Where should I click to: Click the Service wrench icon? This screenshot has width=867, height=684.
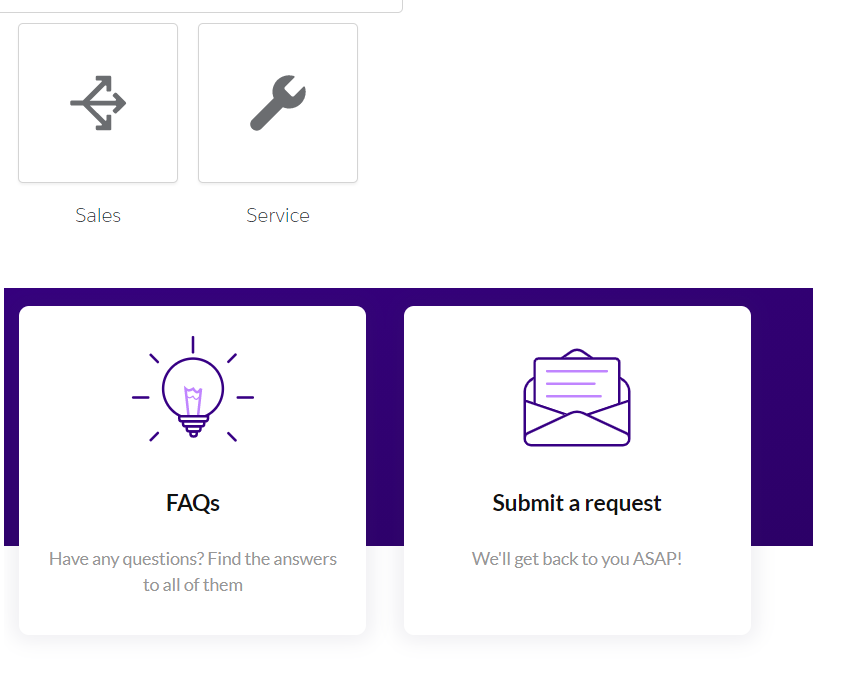click(x=278, y=103)
